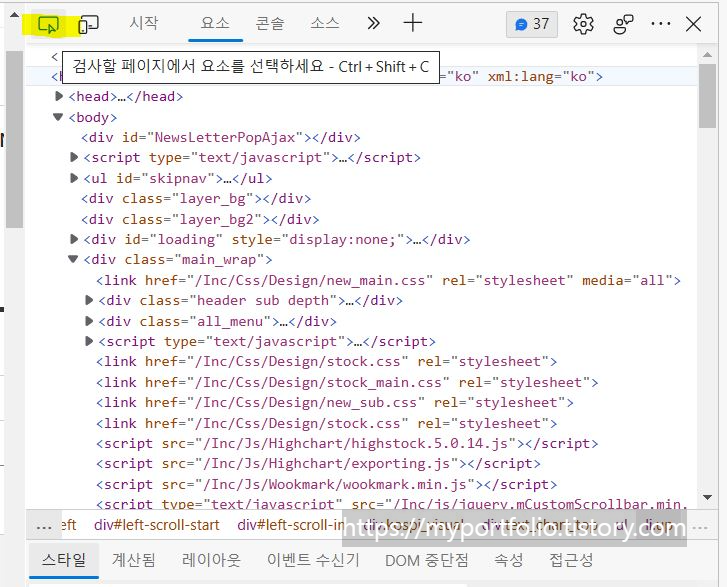Expand the first text/javascript script node
The image size is (727, 587).
click(x=74, y=157)
